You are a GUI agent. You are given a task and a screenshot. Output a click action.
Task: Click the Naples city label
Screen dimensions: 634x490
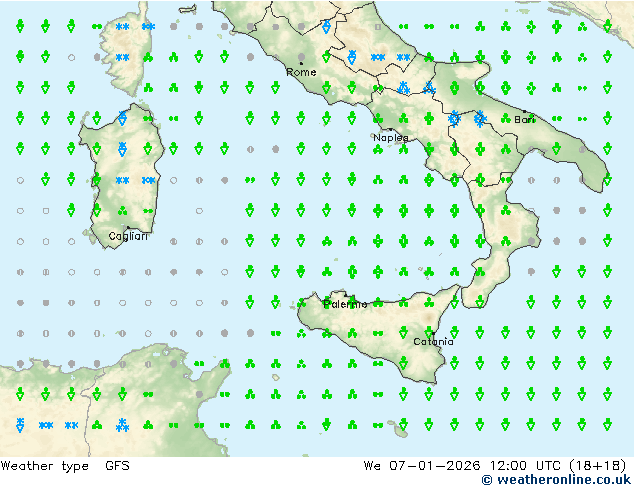coord(391,138)
